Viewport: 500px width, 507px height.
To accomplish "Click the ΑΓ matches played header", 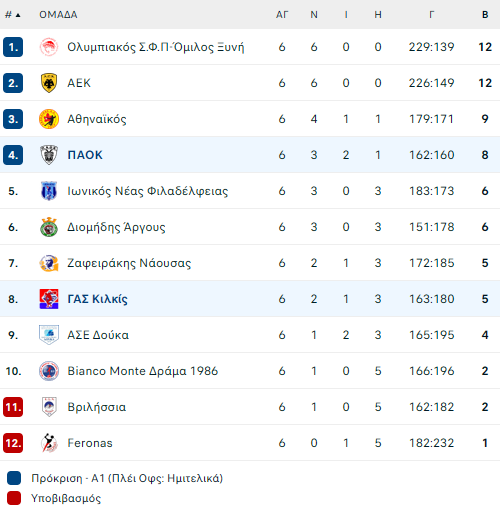I will [282, 15].
